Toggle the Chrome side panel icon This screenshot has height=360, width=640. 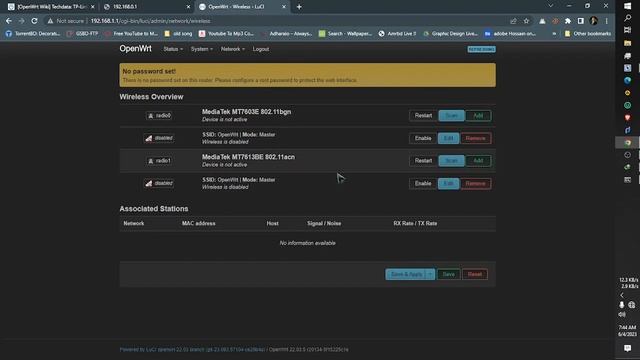pyautogui.click(x=580, y=21)
